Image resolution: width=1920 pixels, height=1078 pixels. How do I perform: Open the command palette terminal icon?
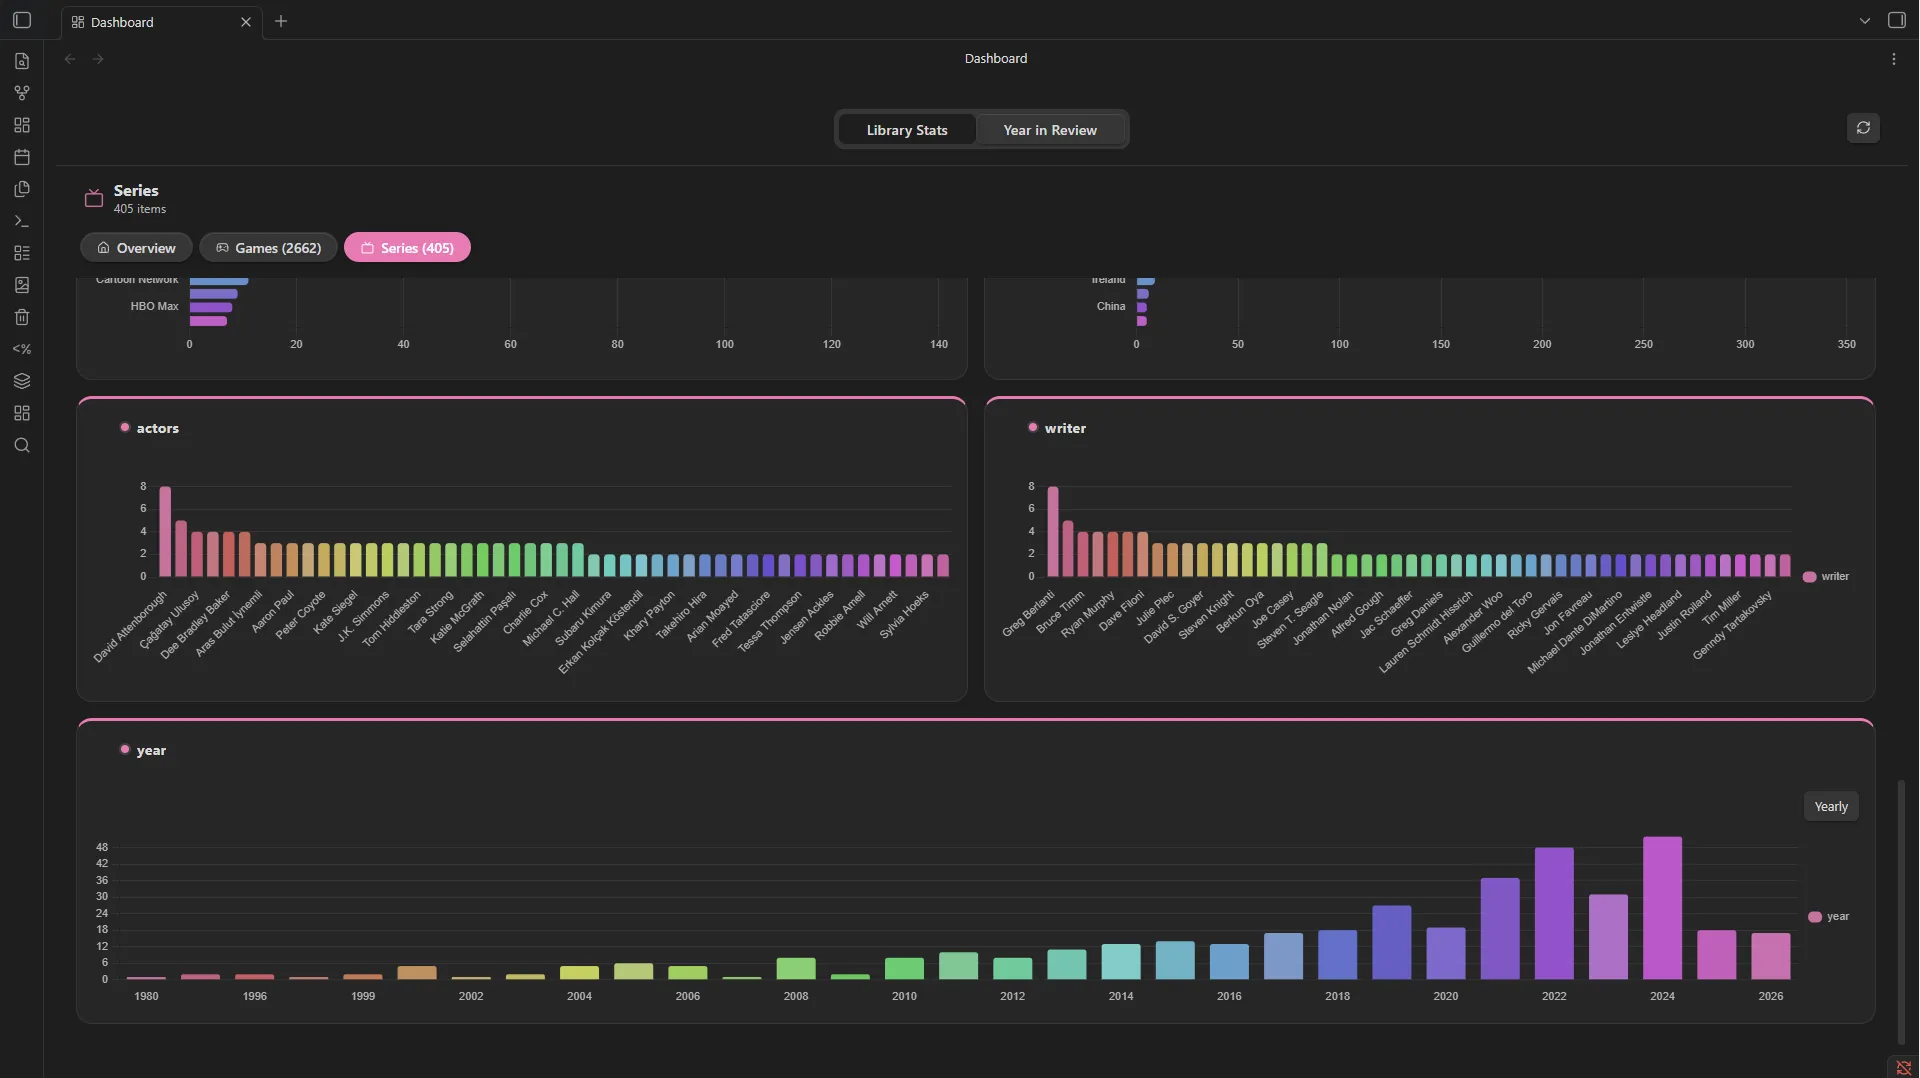[22, 221]
